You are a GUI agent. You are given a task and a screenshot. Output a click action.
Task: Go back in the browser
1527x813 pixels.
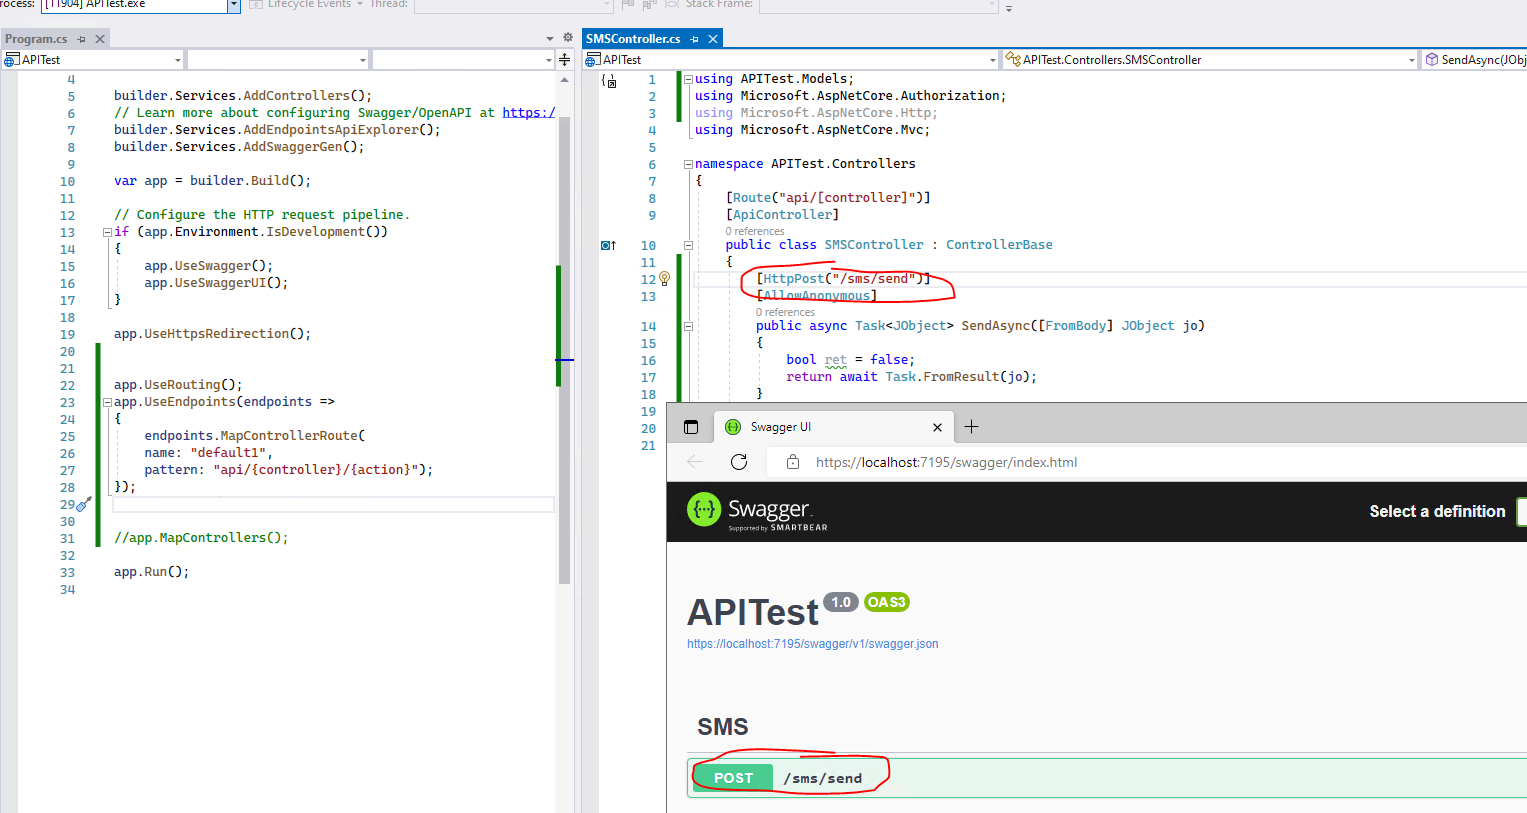click(695, 462)
